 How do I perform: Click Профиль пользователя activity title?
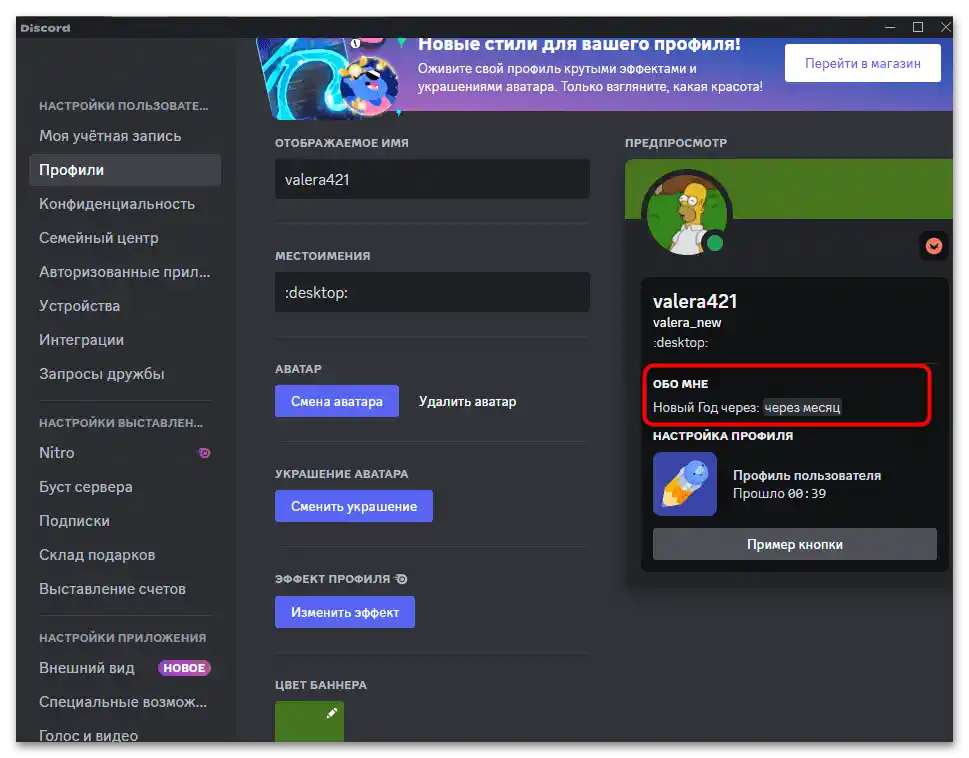point(806,476)
